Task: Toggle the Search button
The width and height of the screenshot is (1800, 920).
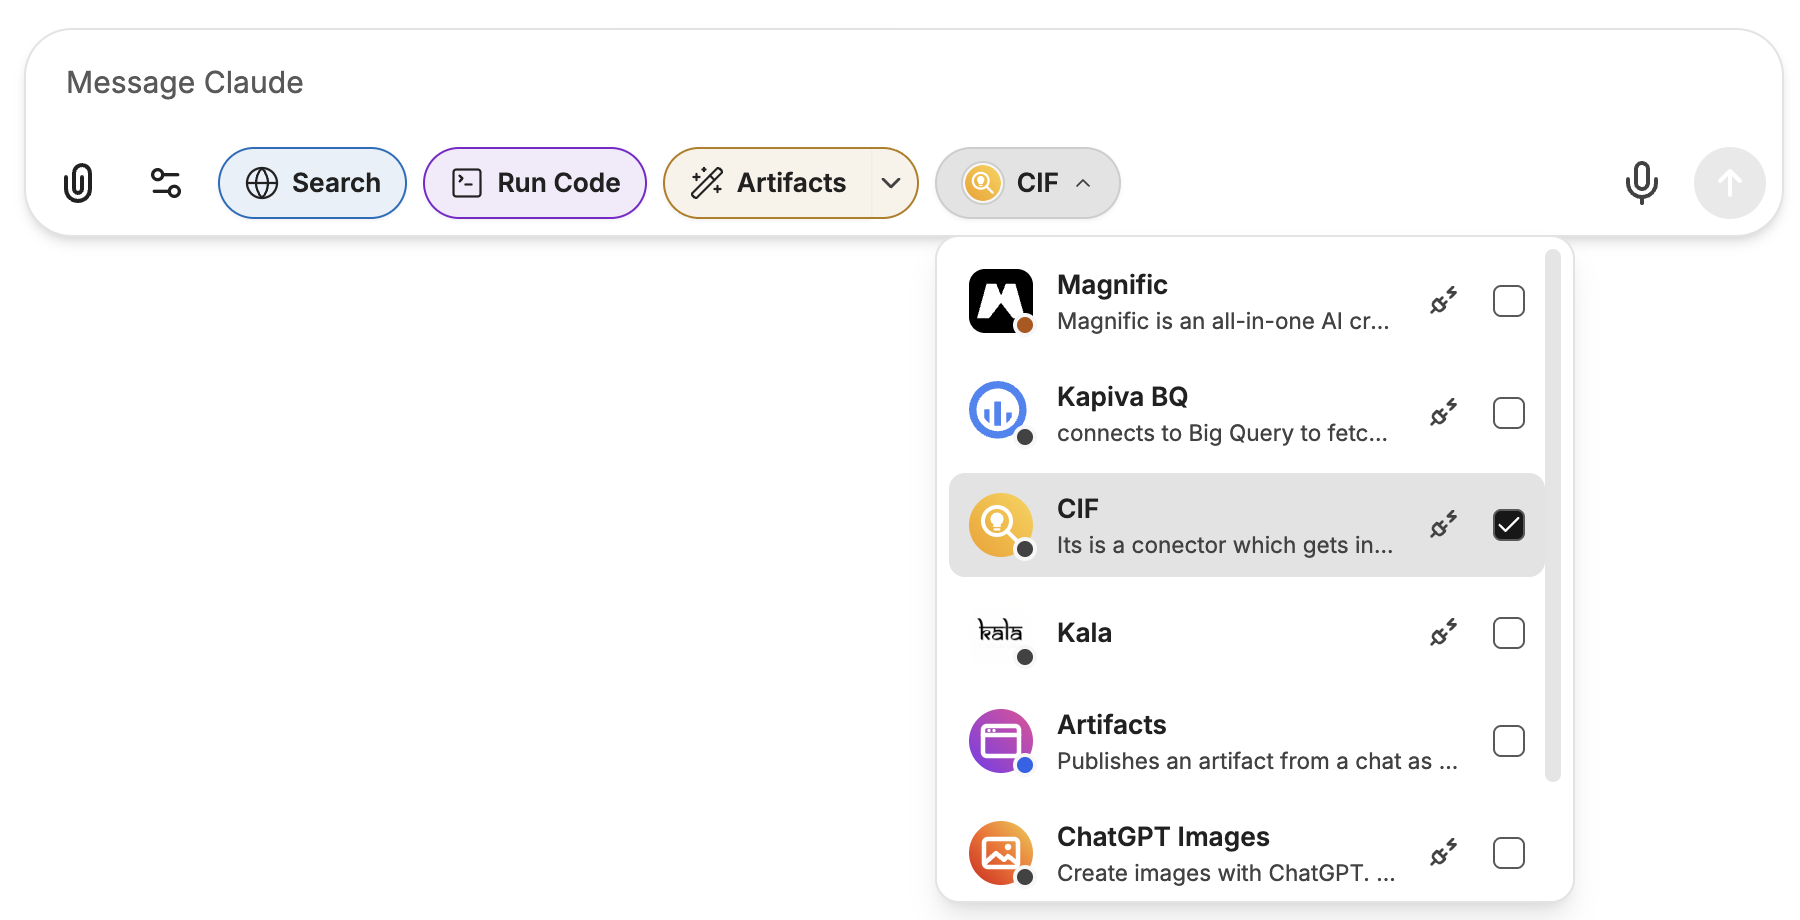Action: 312,183
